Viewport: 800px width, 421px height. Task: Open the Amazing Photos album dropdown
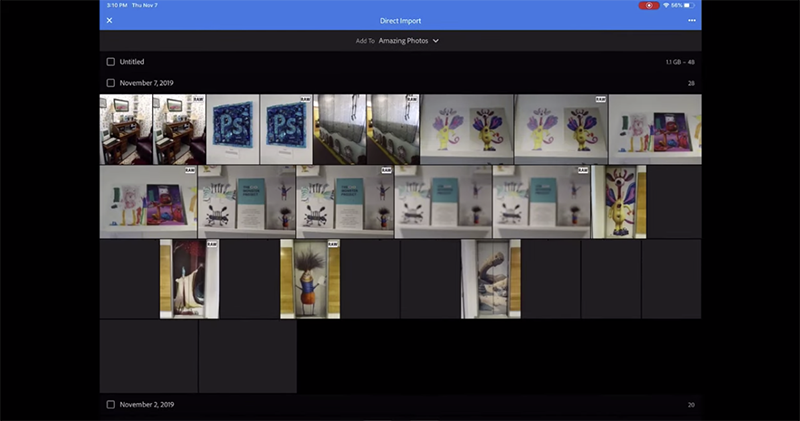408,41
